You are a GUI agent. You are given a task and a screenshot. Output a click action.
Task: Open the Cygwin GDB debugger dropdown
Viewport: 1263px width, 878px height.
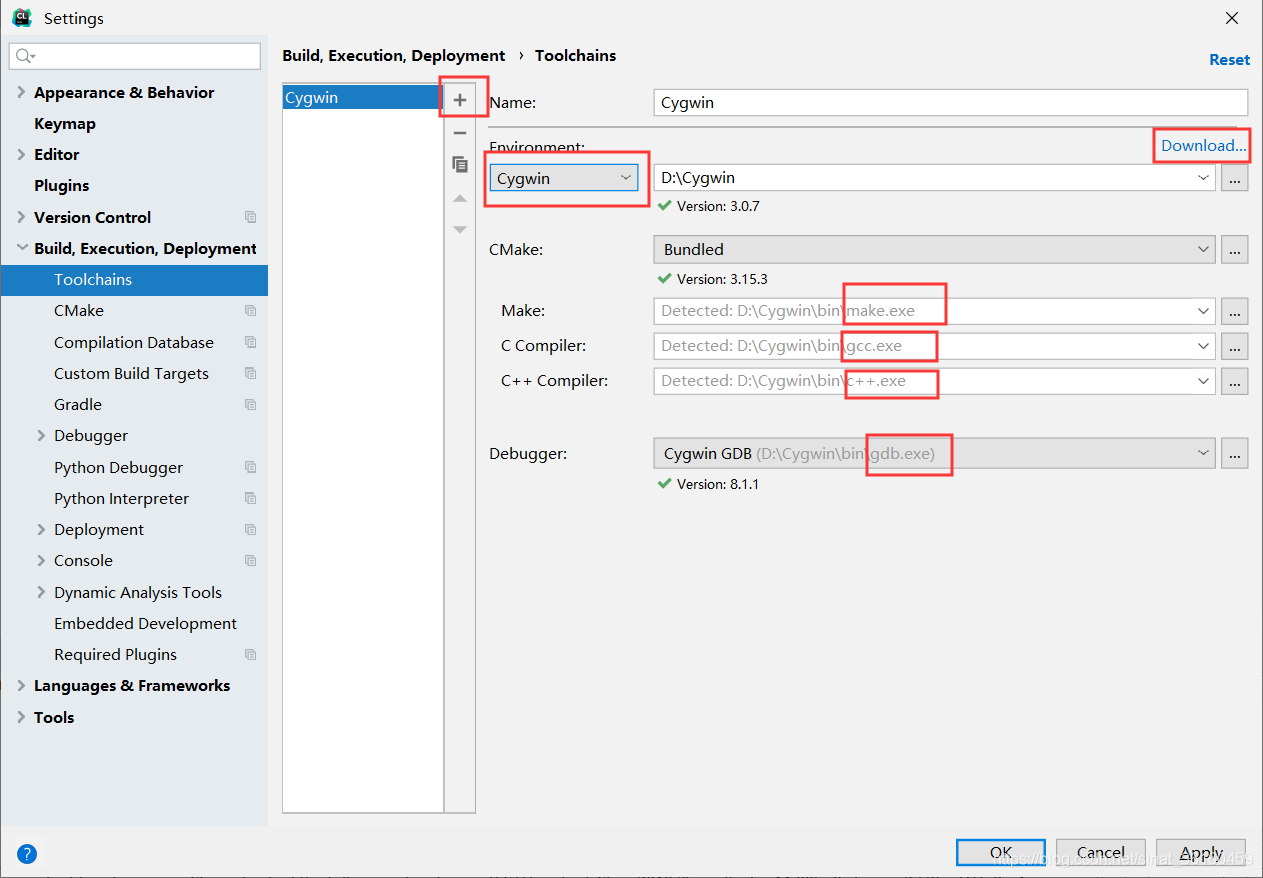pos(1203,453)
